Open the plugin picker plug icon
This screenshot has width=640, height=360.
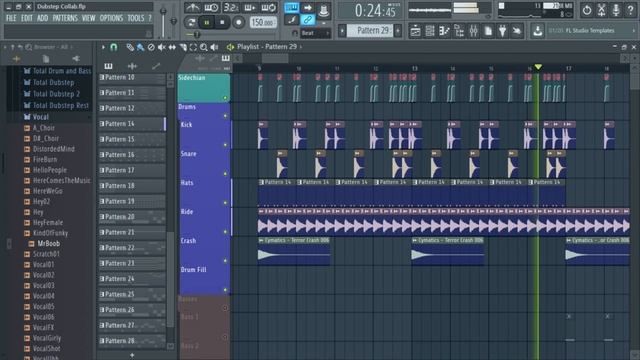coord(502,31)
